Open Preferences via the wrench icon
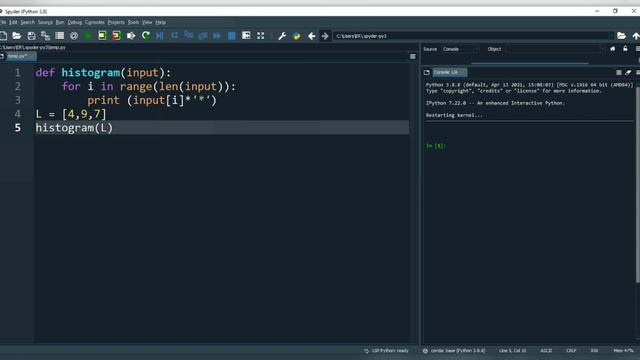Image resolution: width=640 pixels, height=360 pixels. pos(282,36)
